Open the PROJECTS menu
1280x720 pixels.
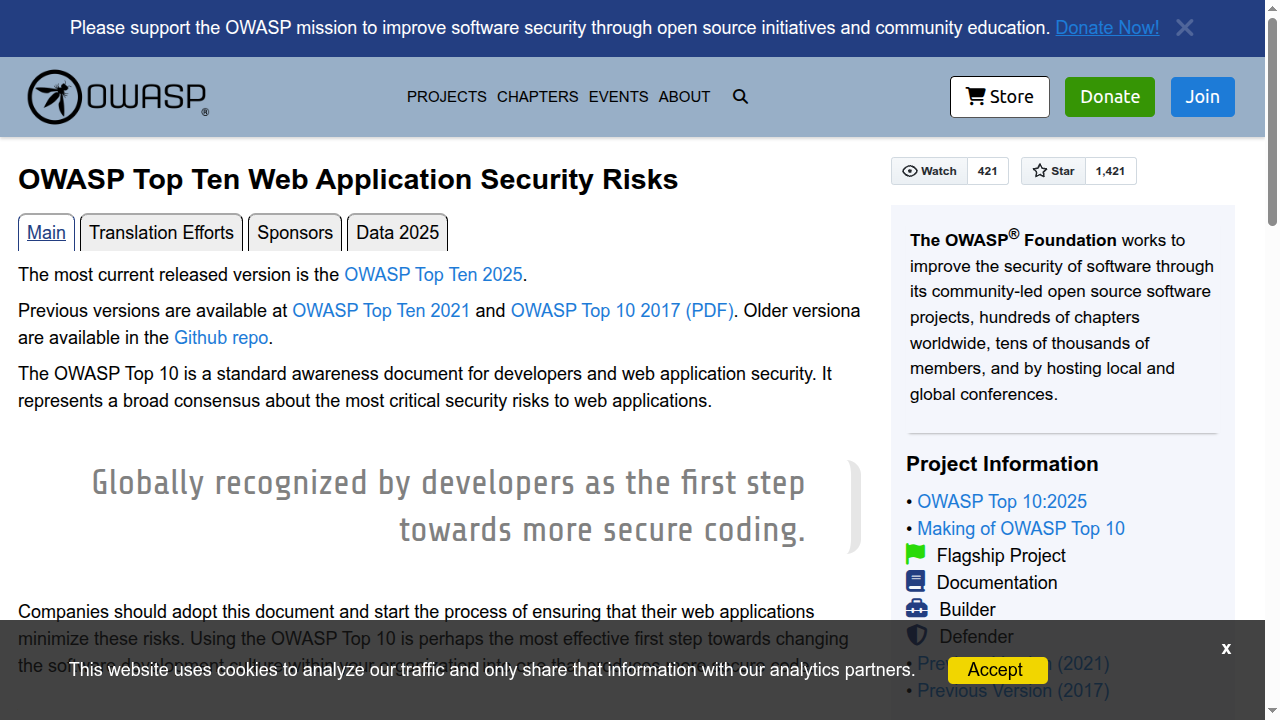(x=447, y=97)
